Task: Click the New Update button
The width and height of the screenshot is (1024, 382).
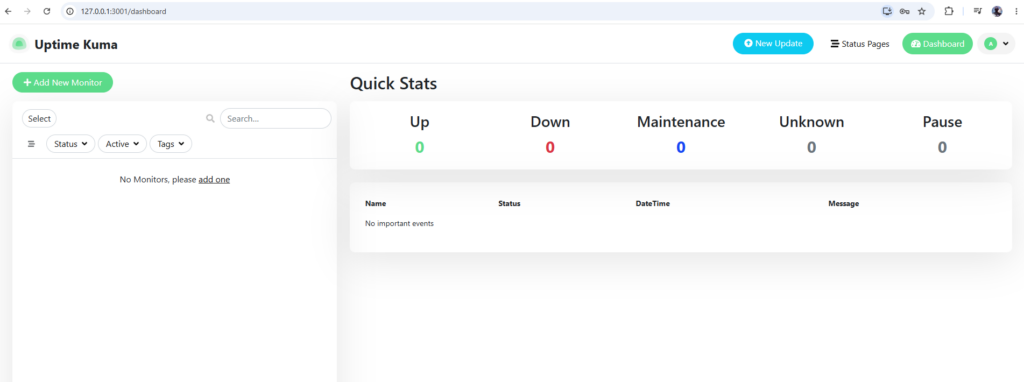Action: pyautogui.click(x=773, y=44)
